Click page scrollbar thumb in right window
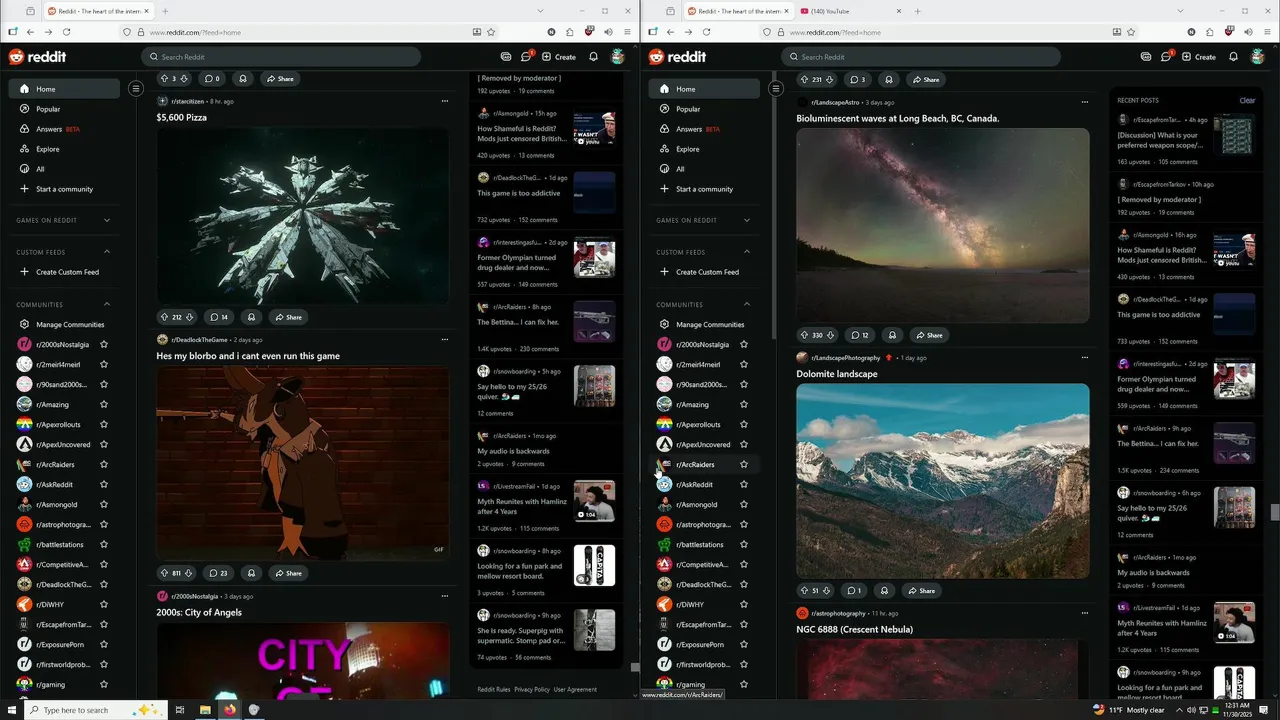Screen dimensions: 1280x720 (x=1275, y=512)
